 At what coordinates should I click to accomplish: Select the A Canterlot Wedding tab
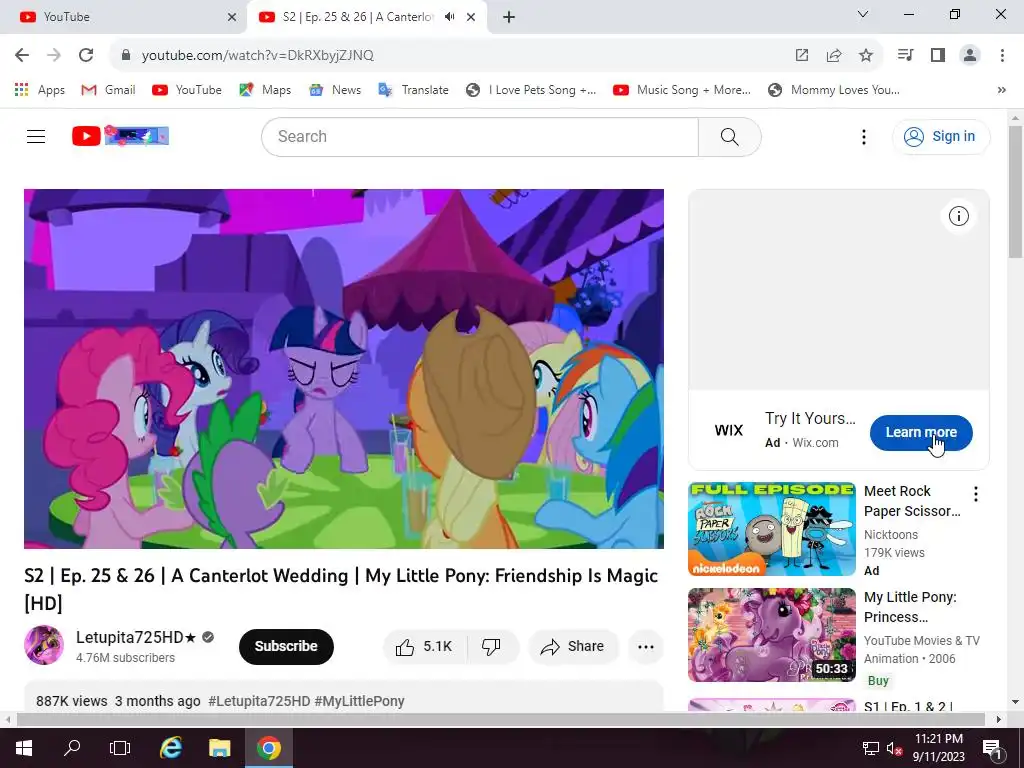(x=358, y=17)
